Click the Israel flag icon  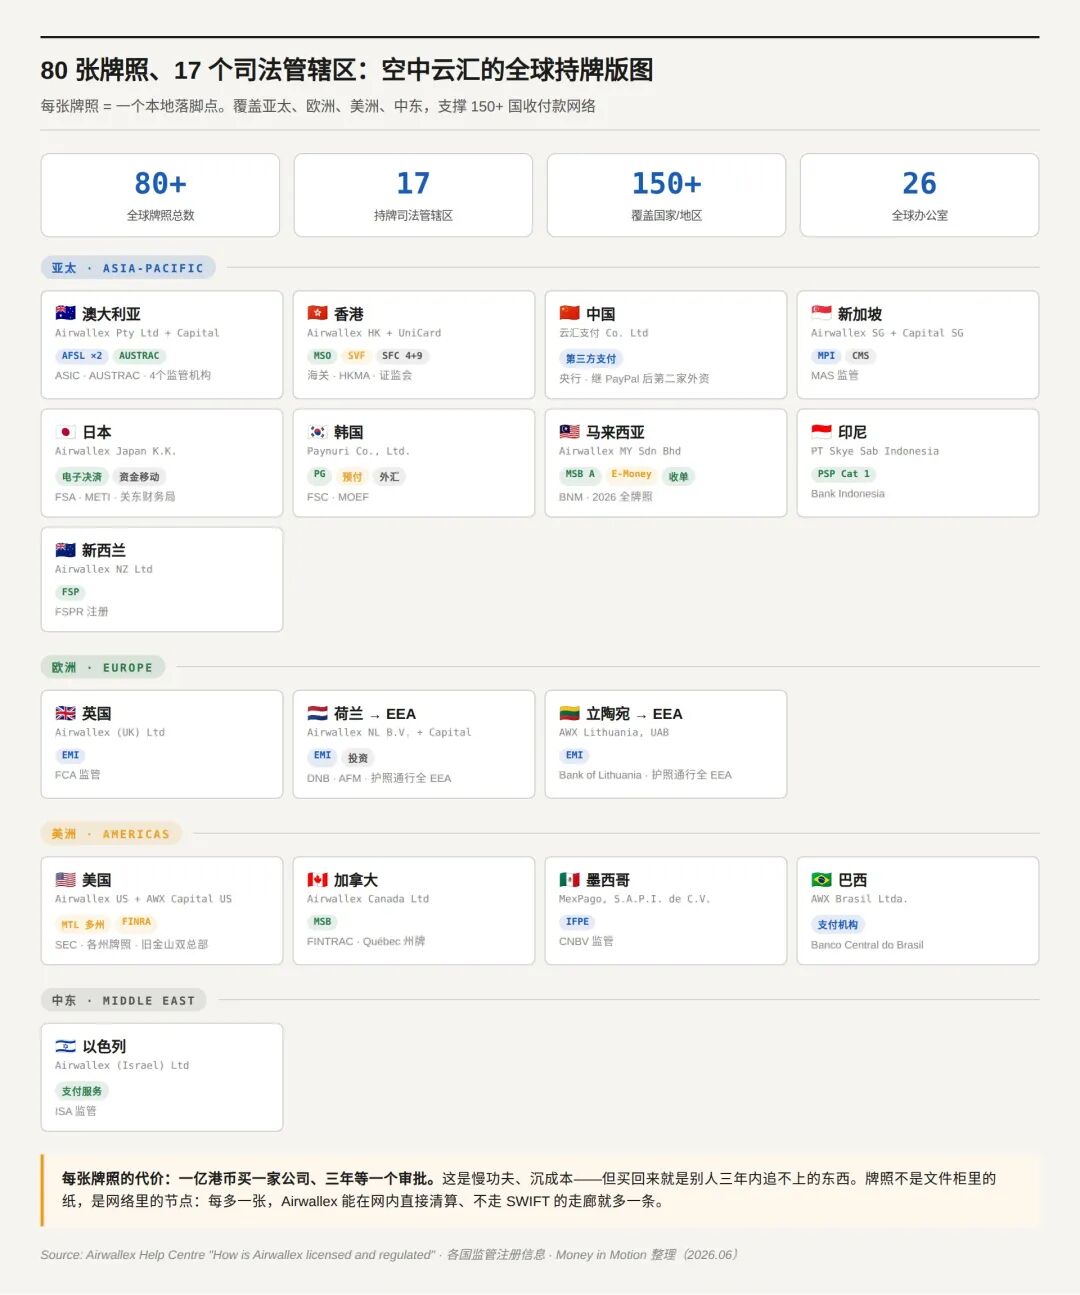(x=65, y=1046)
